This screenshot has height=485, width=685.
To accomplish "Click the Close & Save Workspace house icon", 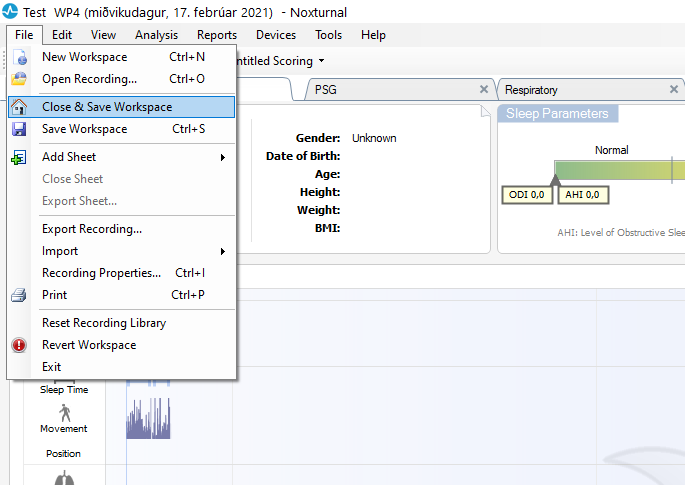I will [20, 107].
